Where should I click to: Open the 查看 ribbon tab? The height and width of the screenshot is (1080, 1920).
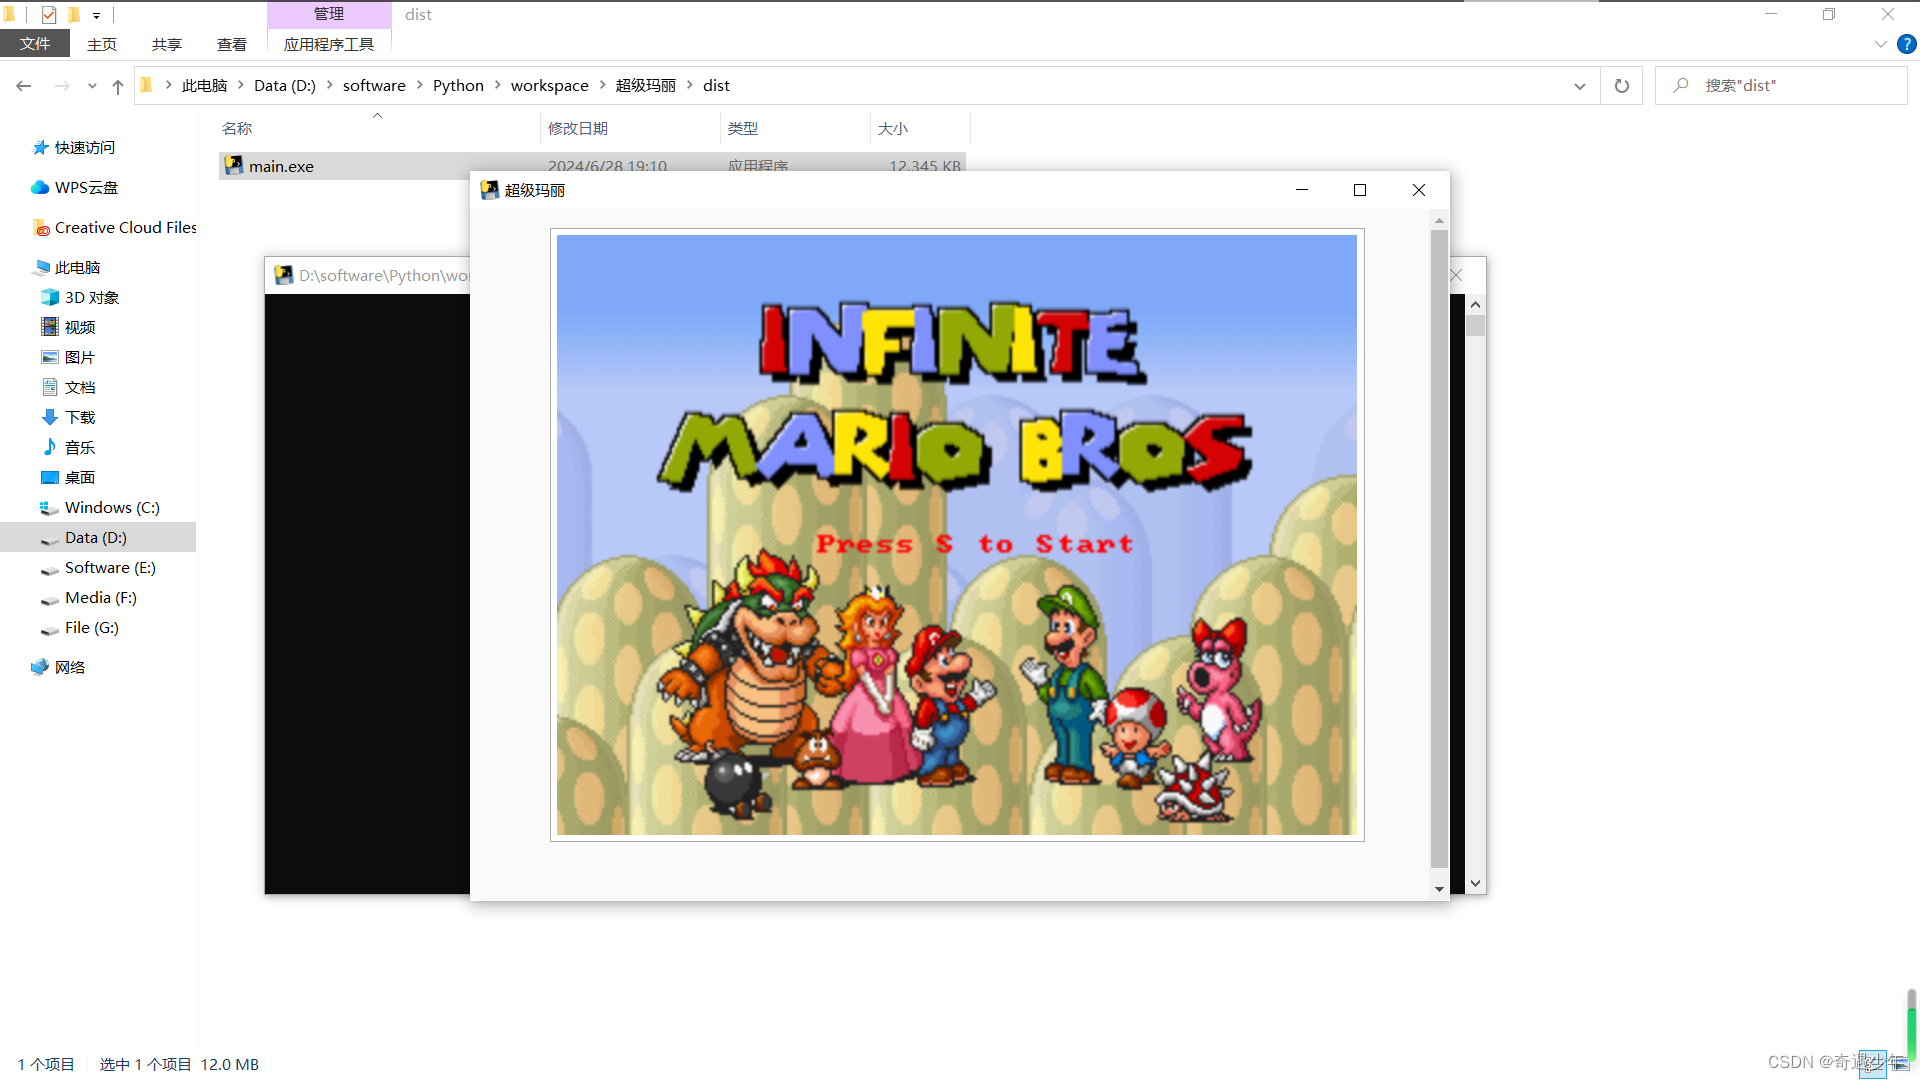[x=231, y=44]
